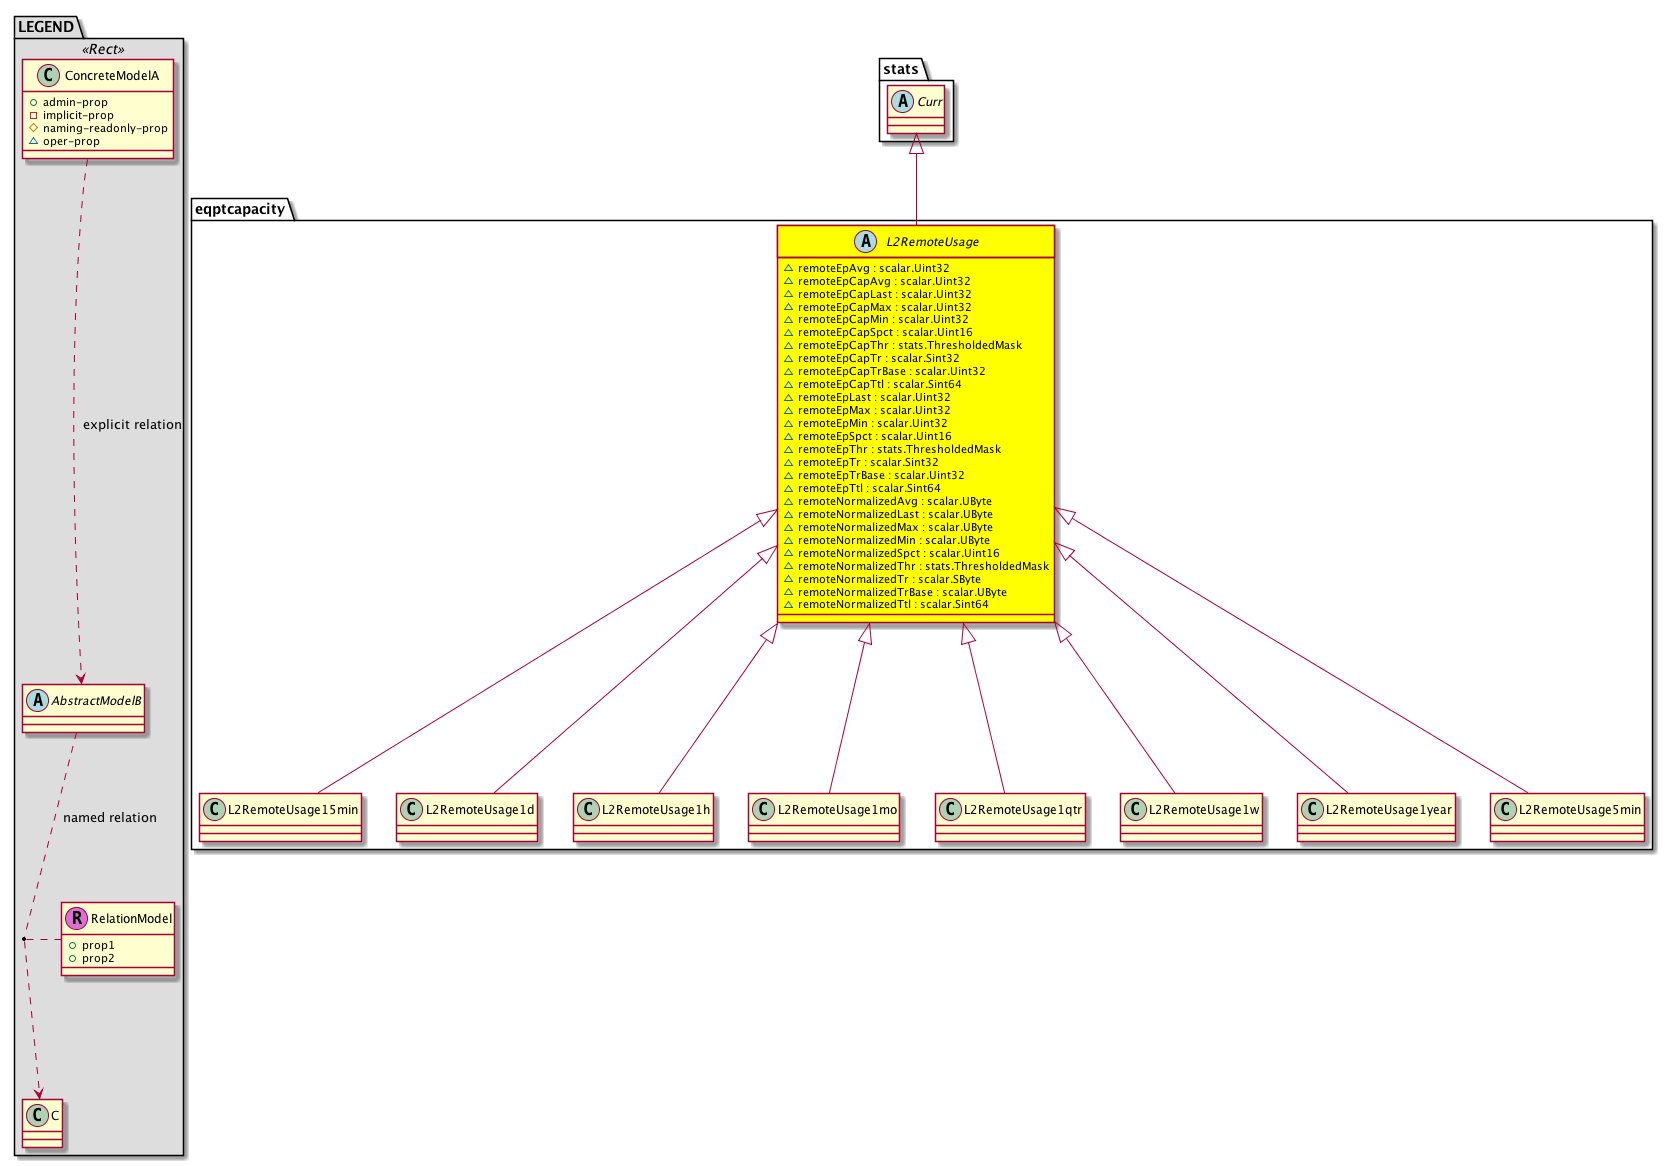1673x1166 pixels.
Task: Click the L2RemoteUsage1h class icon
Action: pos(588,809)
